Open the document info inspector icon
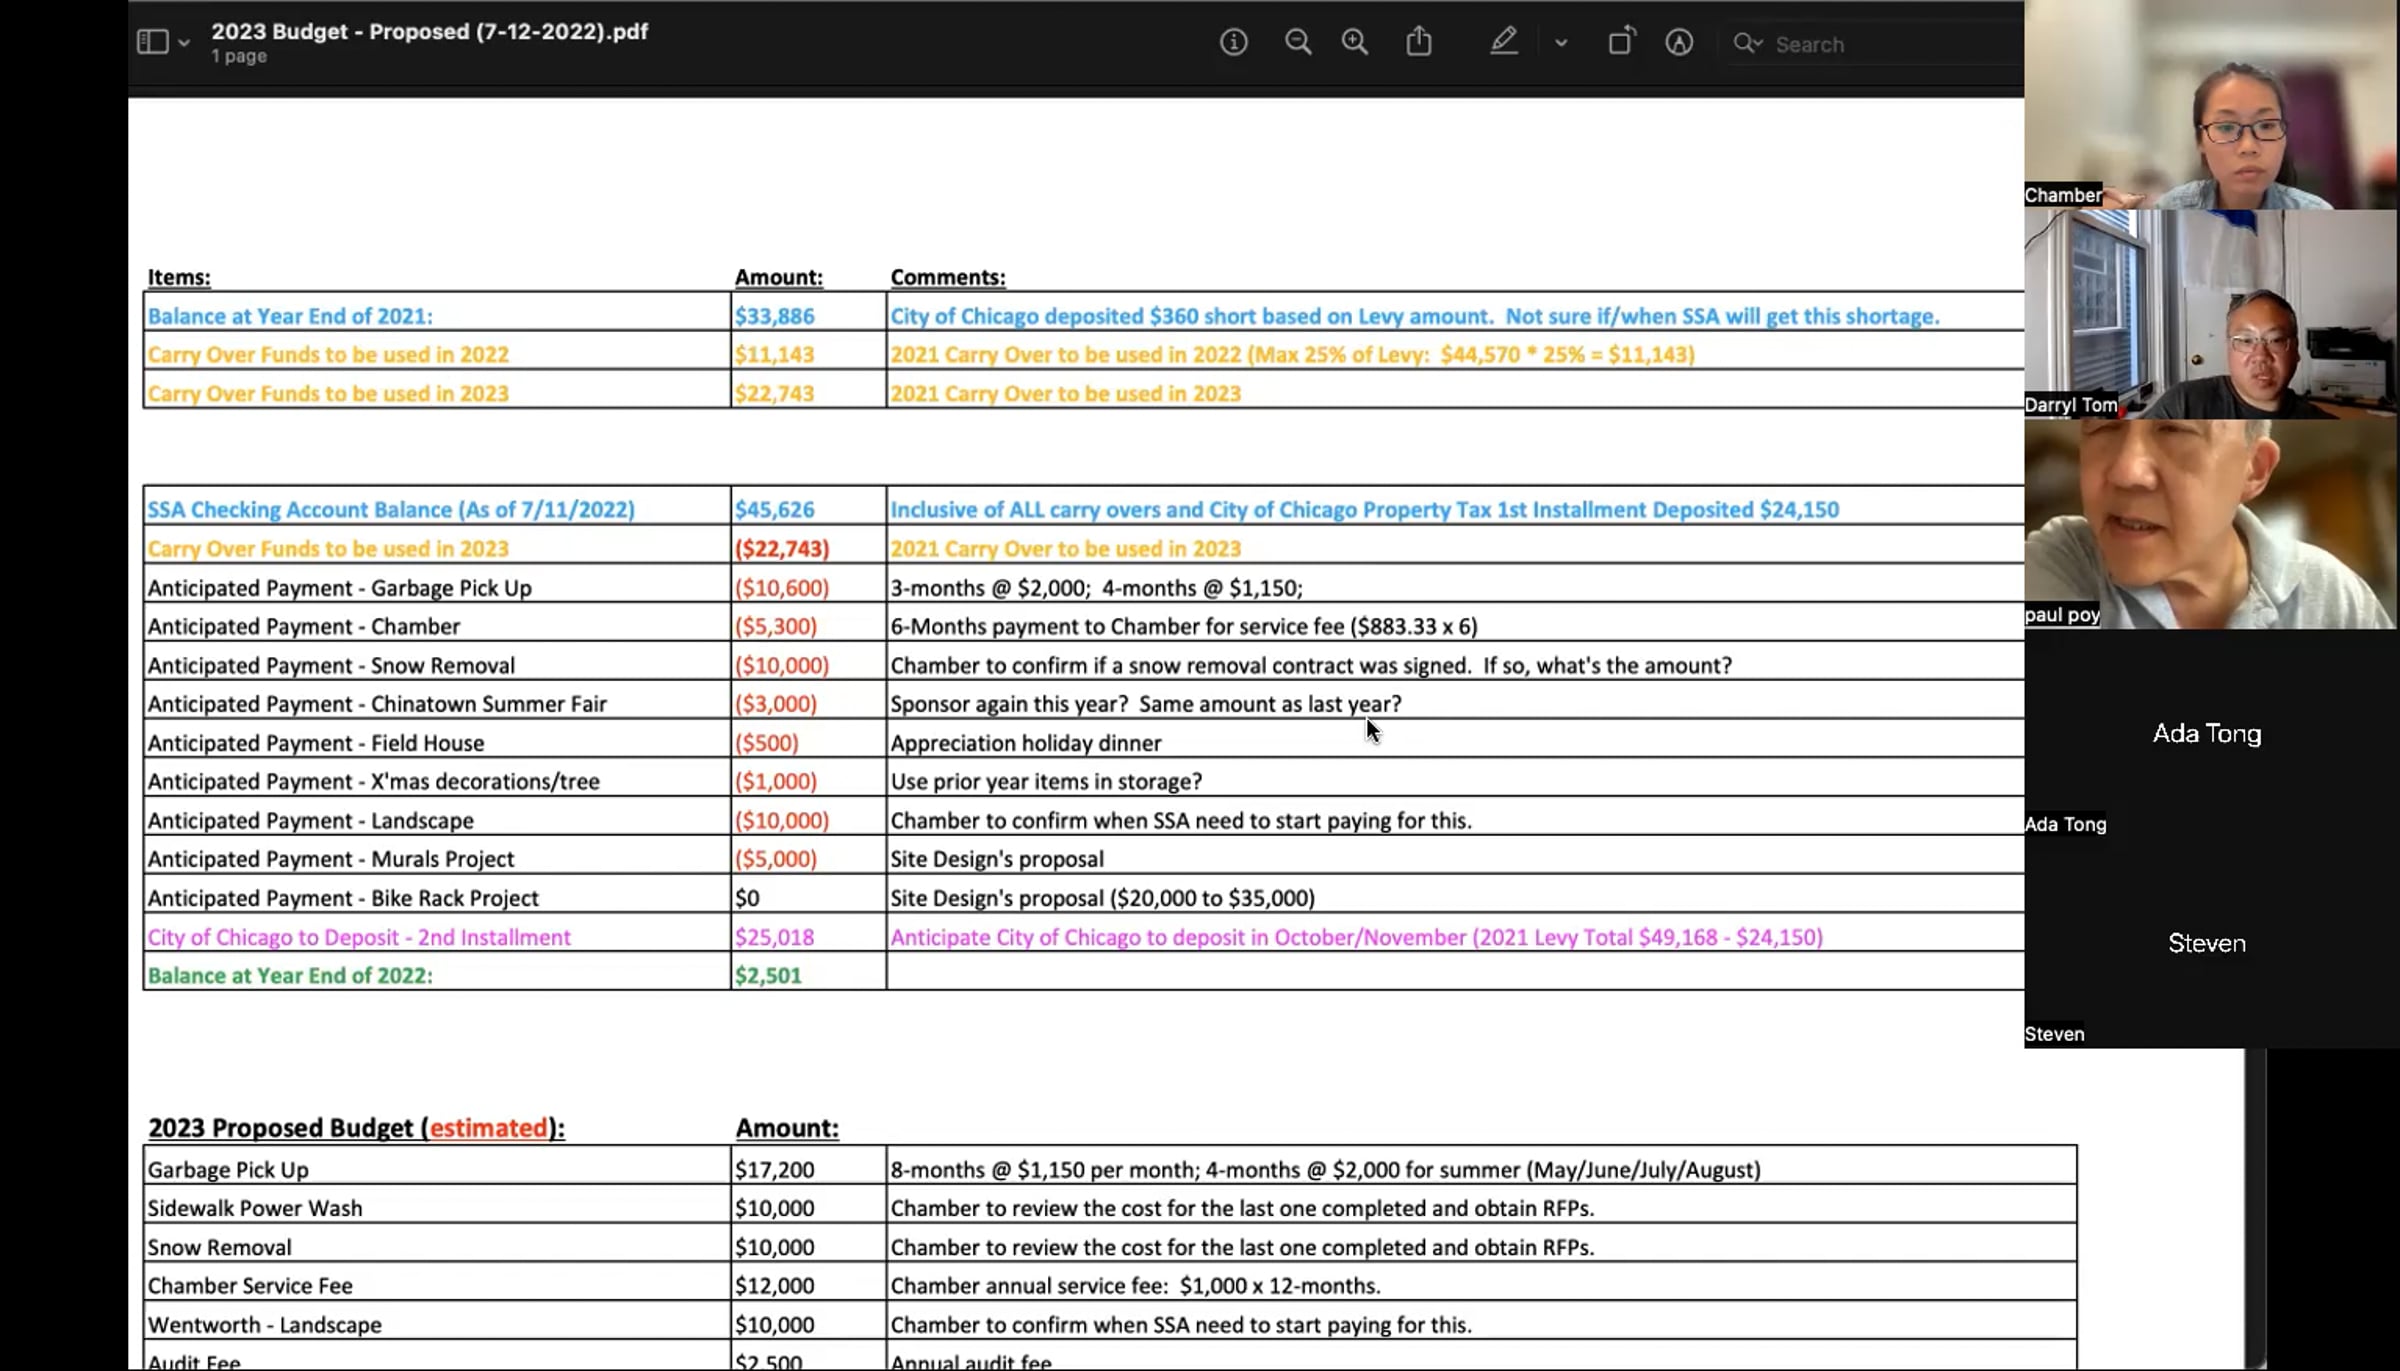Viewport: 2400px width, 1371px height. point(1233,42)
